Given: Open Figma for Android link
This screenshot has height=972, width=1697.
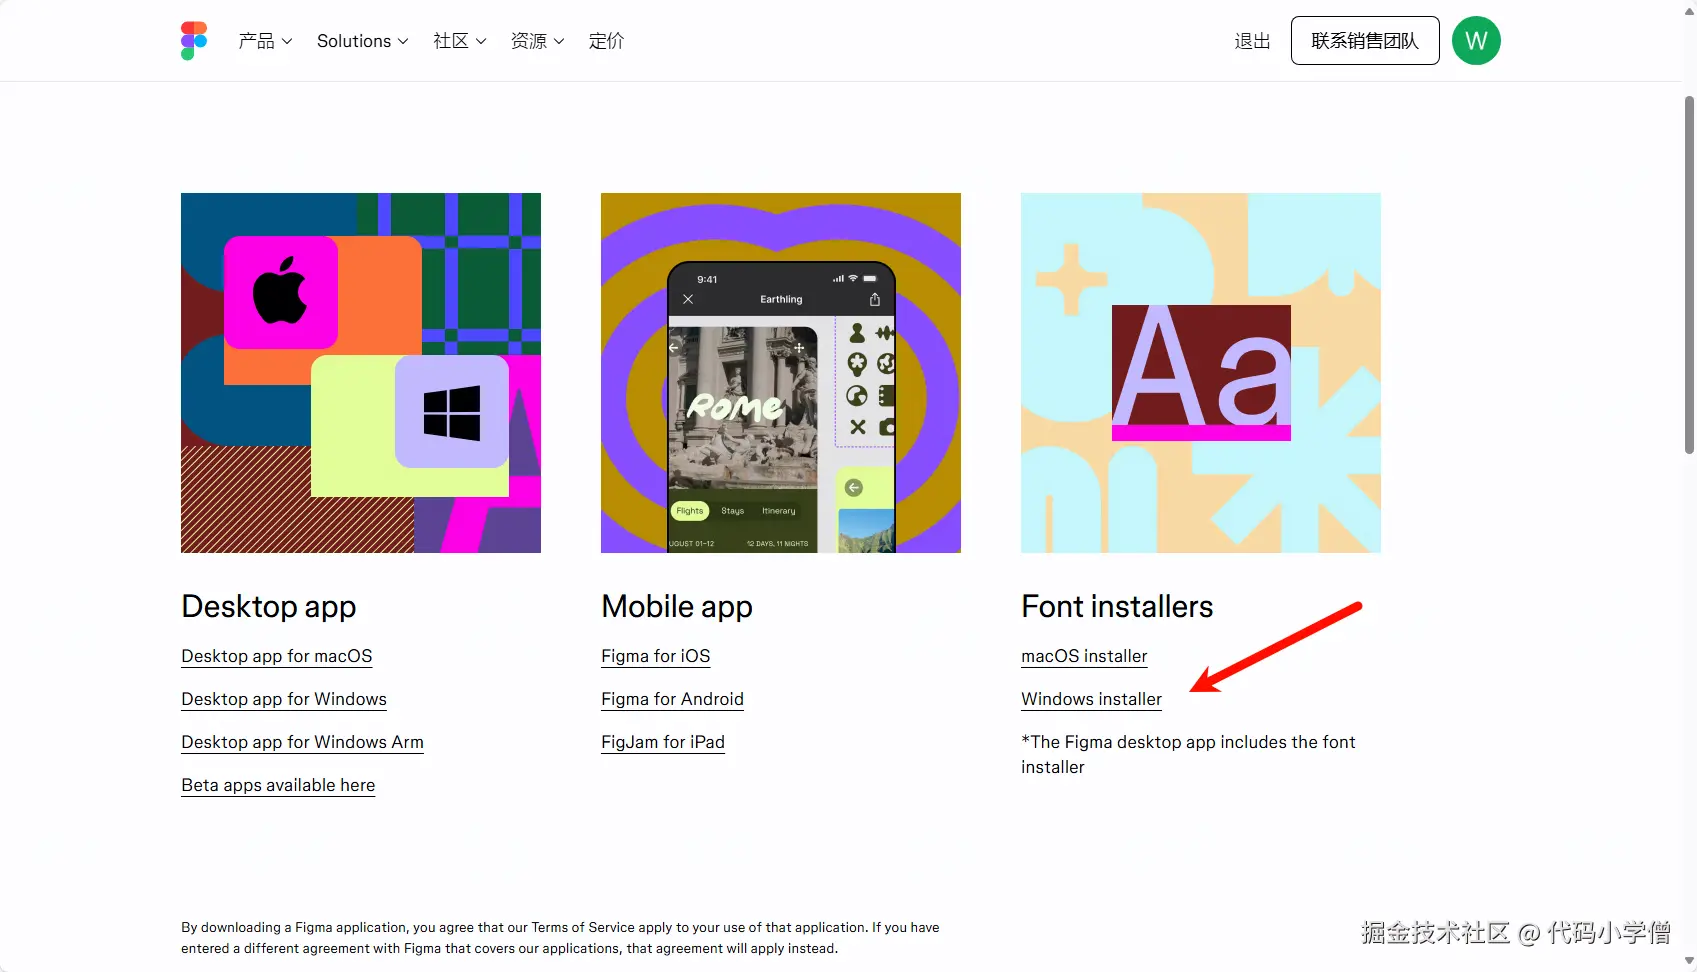Looking at the screenshot, I should [x=673, y=699].
